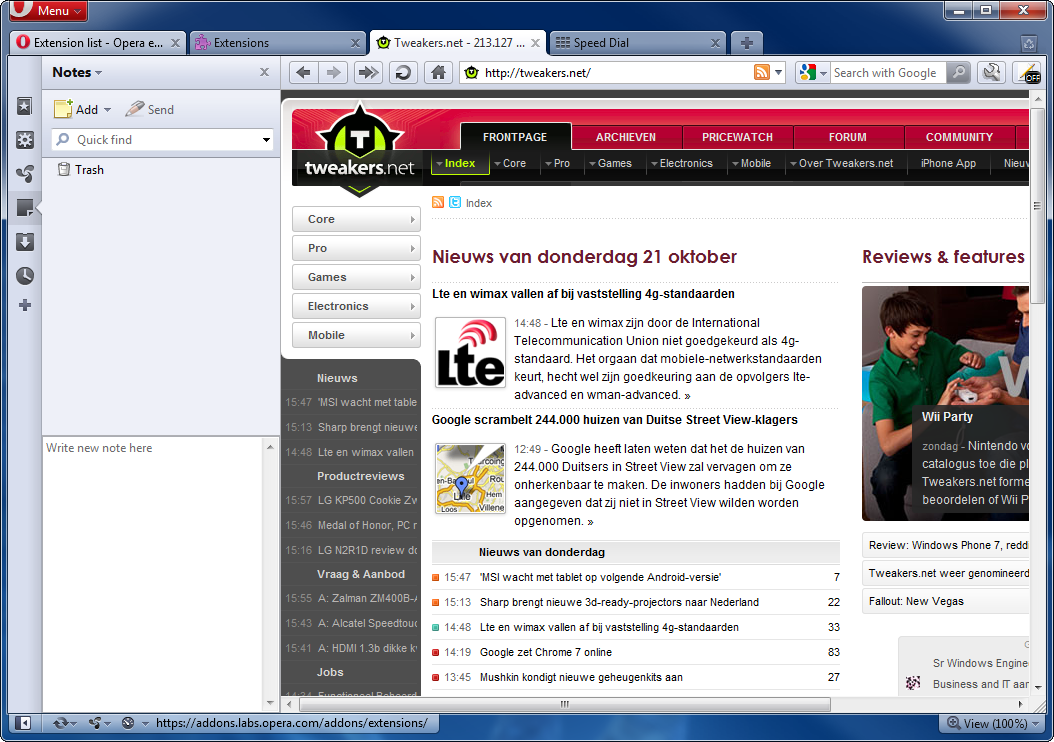Open the PRICEWATCH site tab
The image size is (1054, 742).
pyautogui.click(x=737, y=136)
